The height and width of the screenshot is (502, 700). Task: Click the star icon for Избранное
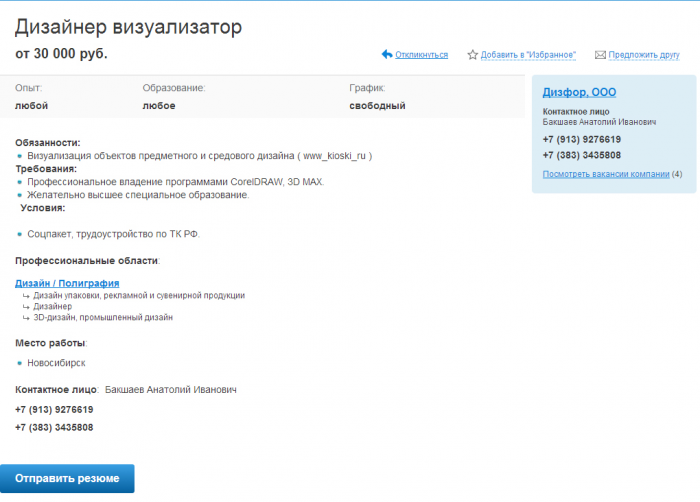point(473,55)
